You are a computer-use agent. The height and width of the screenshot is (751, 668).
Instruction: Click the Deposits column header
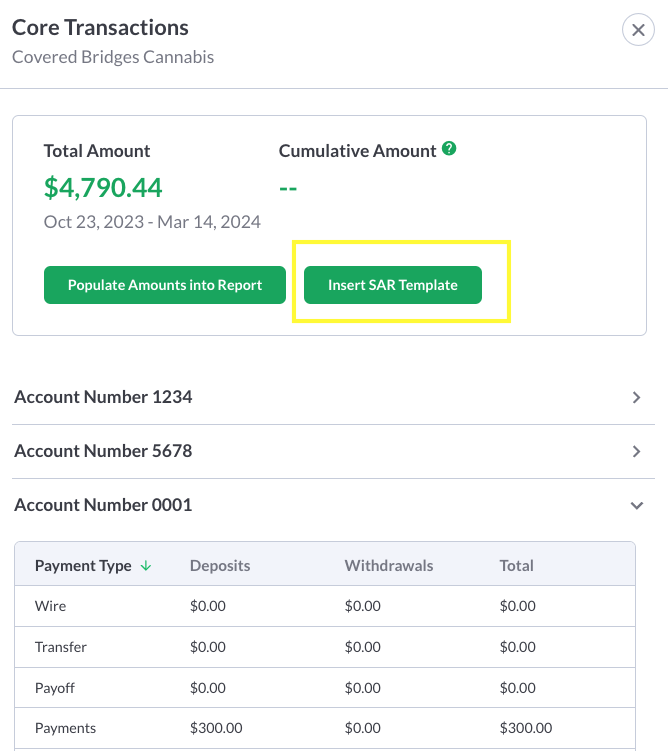(220, 566)
